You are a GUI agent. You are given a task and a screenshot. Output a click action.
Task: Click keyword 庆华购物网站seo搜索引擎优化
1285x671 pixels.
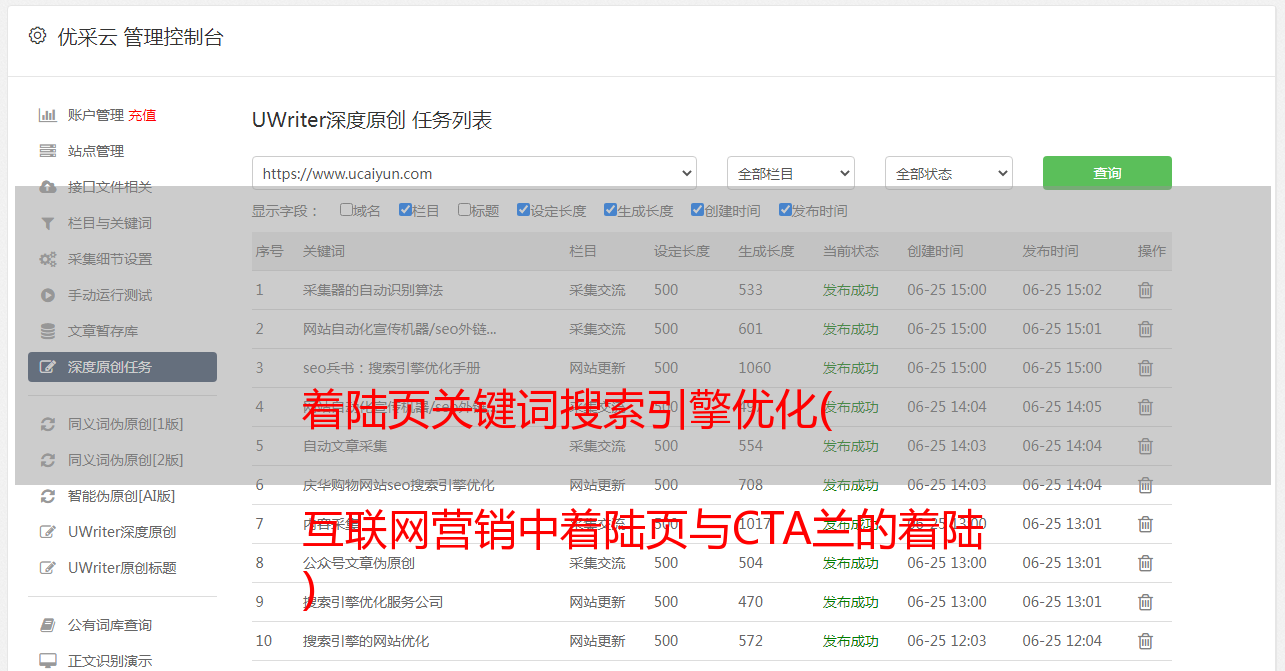[x=399, y=485]
